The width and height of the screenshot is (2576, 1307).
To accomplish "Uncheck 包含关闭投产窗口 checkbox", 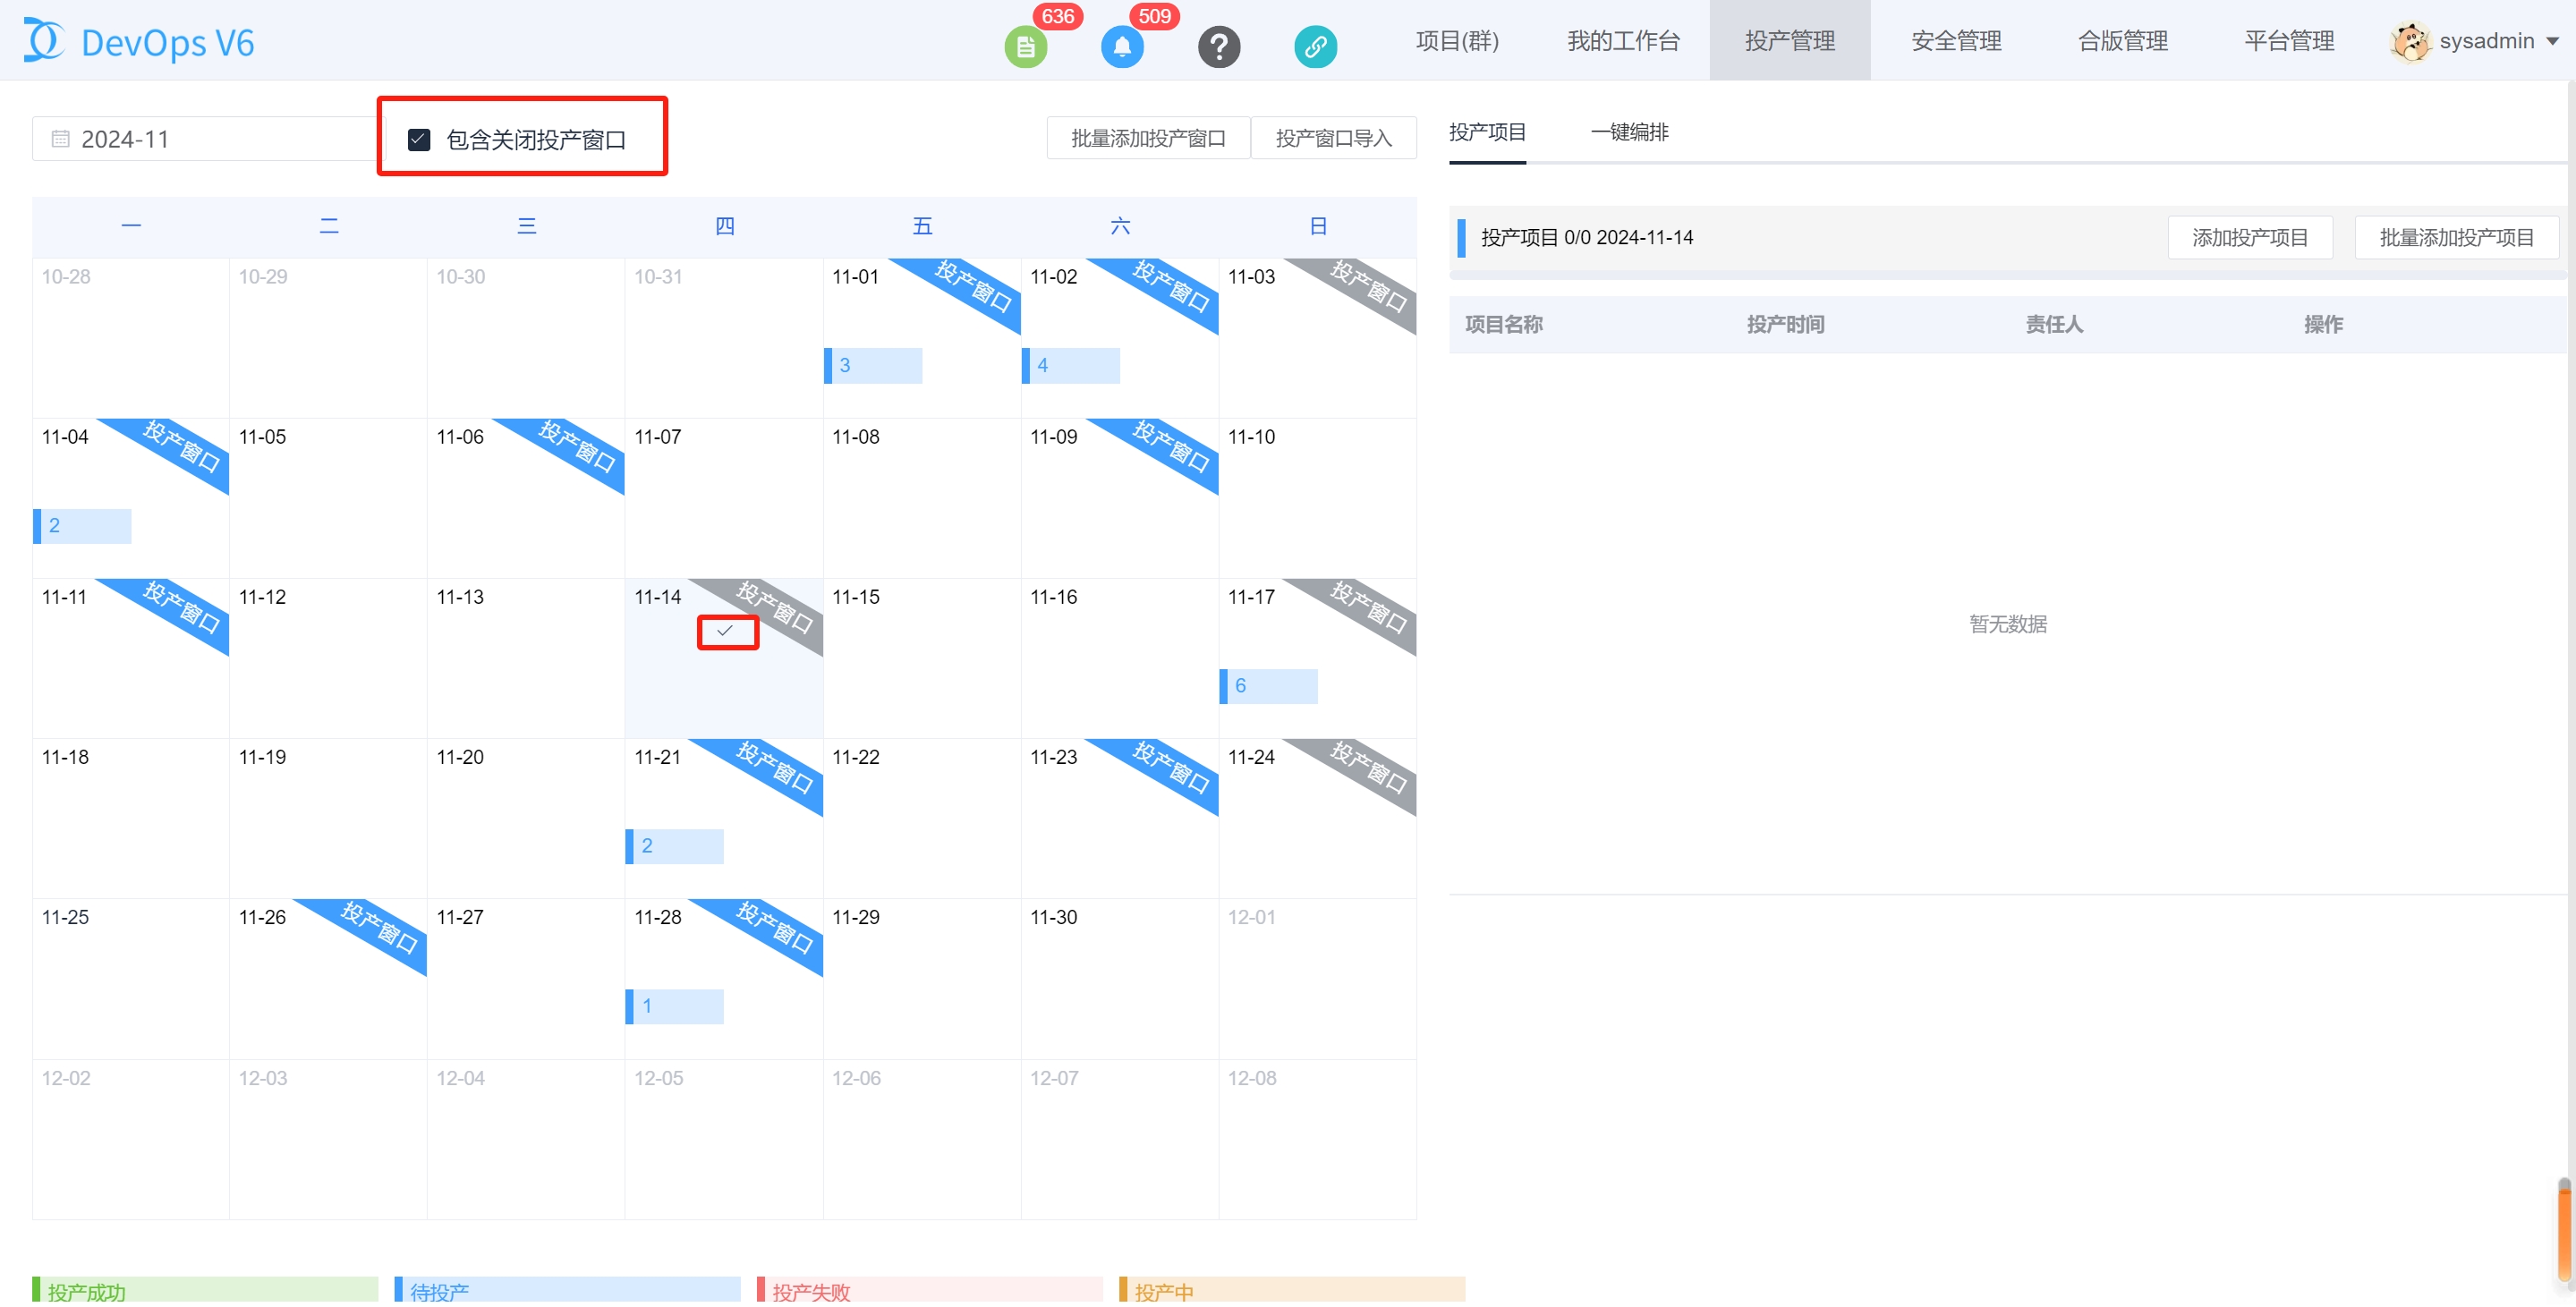I will (x=419, y=139).
